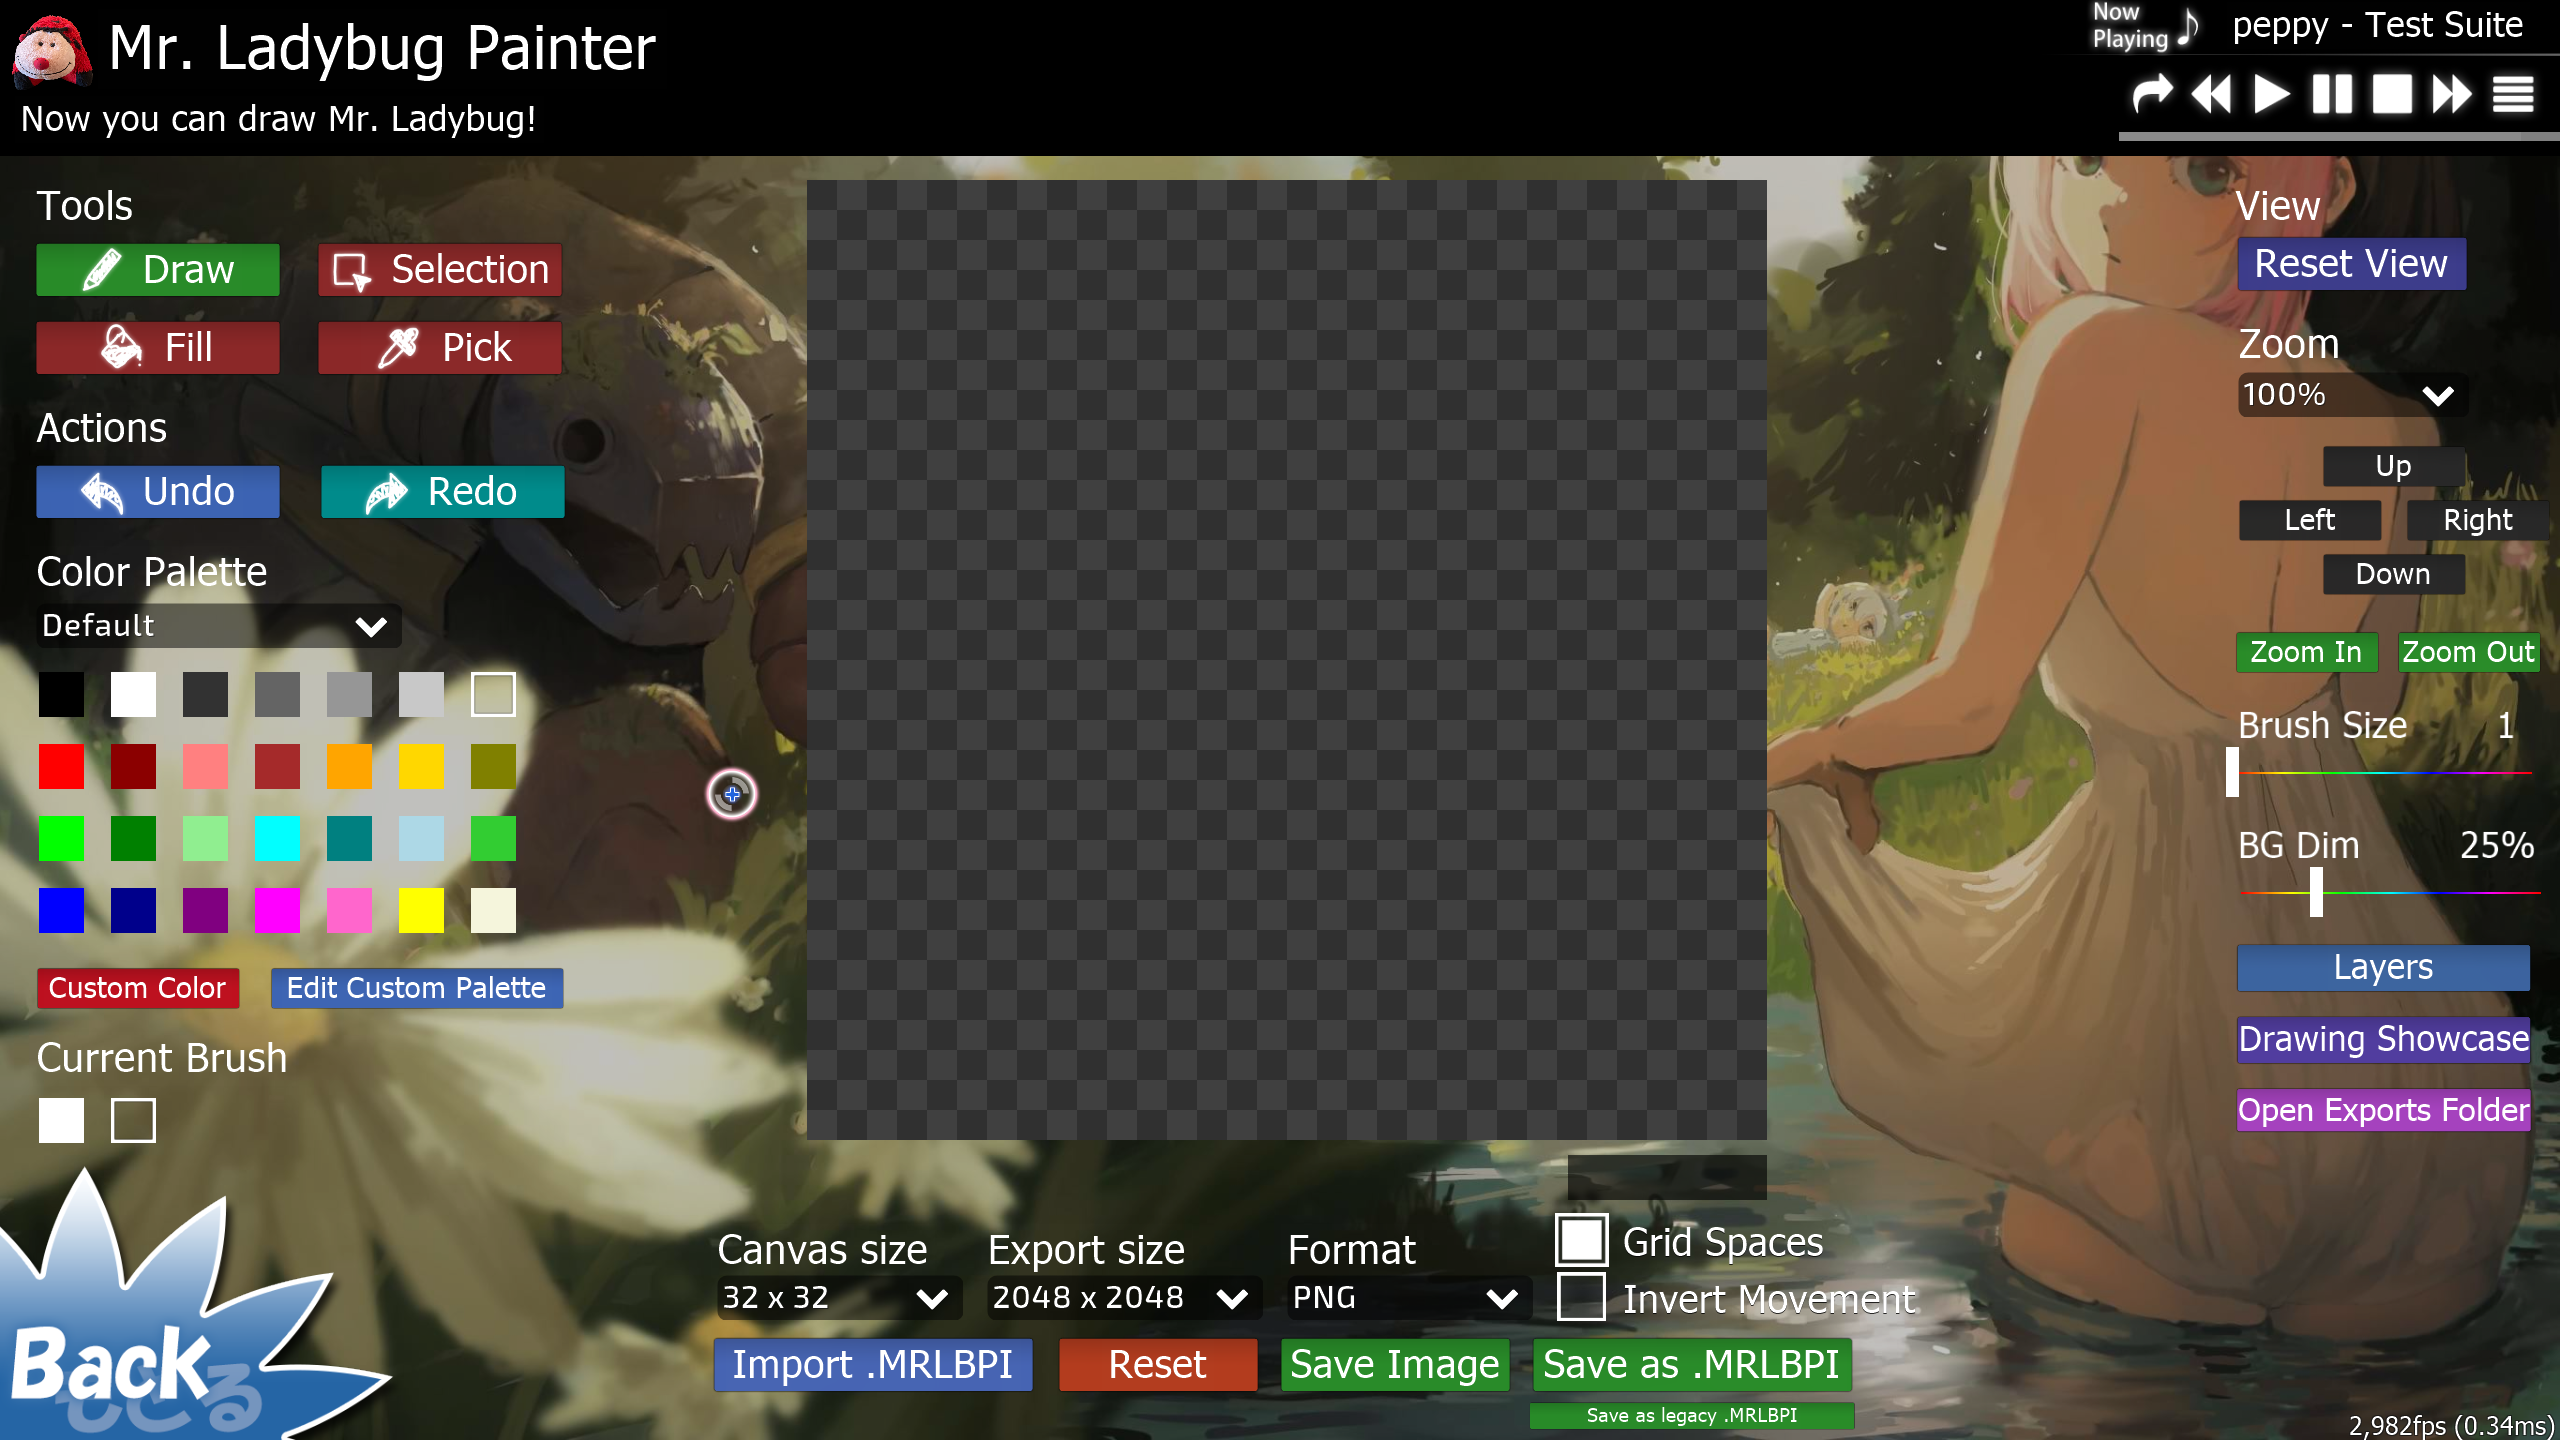This screenshot has height=1440, width=2560.
Task: Choose the magenta color swatch
Action: click(x=277, y=911)
